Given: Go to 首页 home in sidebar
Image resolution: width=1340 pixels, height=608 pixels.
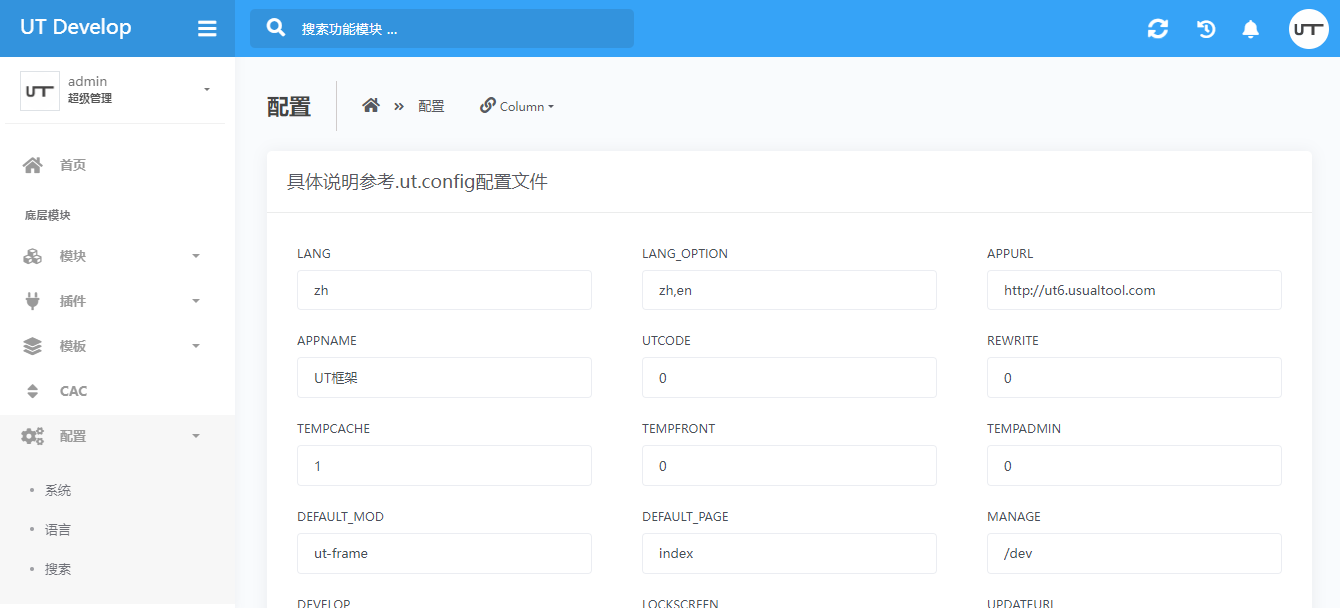Looking at the screenshot, I should click(73, 165).
